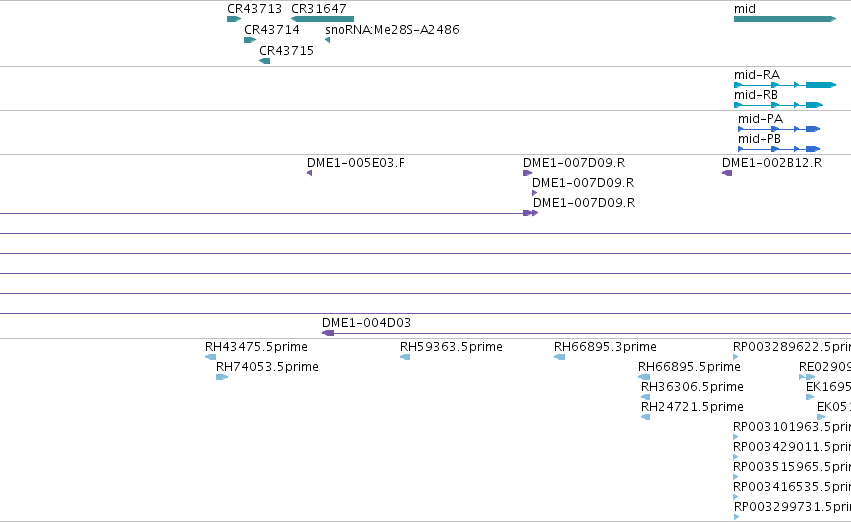Click the RP003429011.5prime feature arrow
This screenshot has height=522, width=851.
[735, 457]
